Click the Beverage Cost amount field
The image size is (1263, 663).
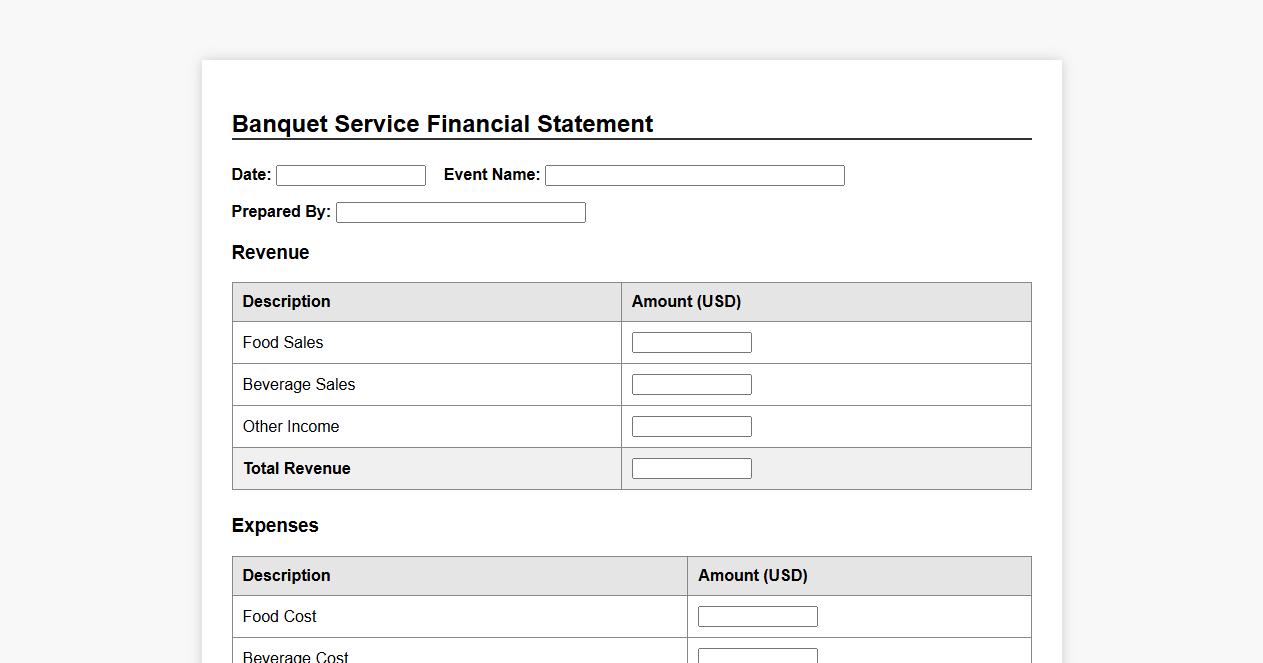[x=757, y=656]
